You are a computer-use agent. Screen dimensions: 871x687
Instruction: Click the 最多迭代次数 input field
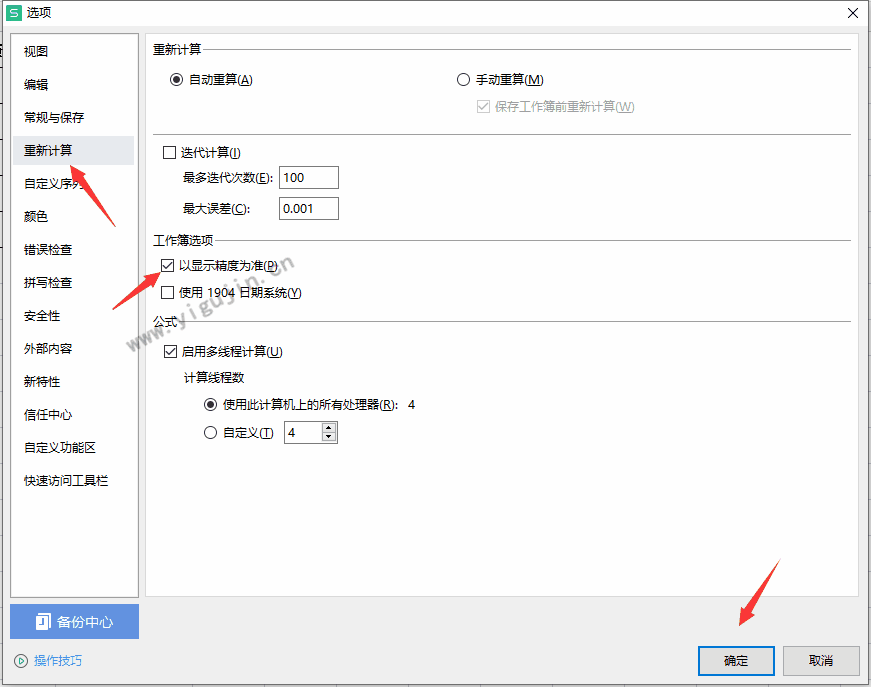309,178
